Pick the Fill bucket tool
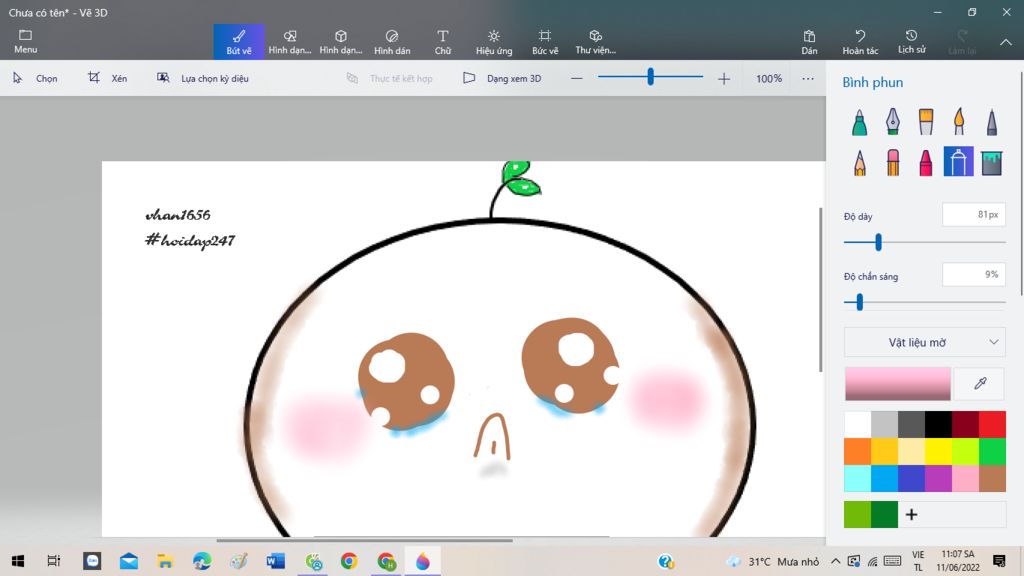Image resolution: width=1024 pixels, height=576 pixels. (992, 162)
